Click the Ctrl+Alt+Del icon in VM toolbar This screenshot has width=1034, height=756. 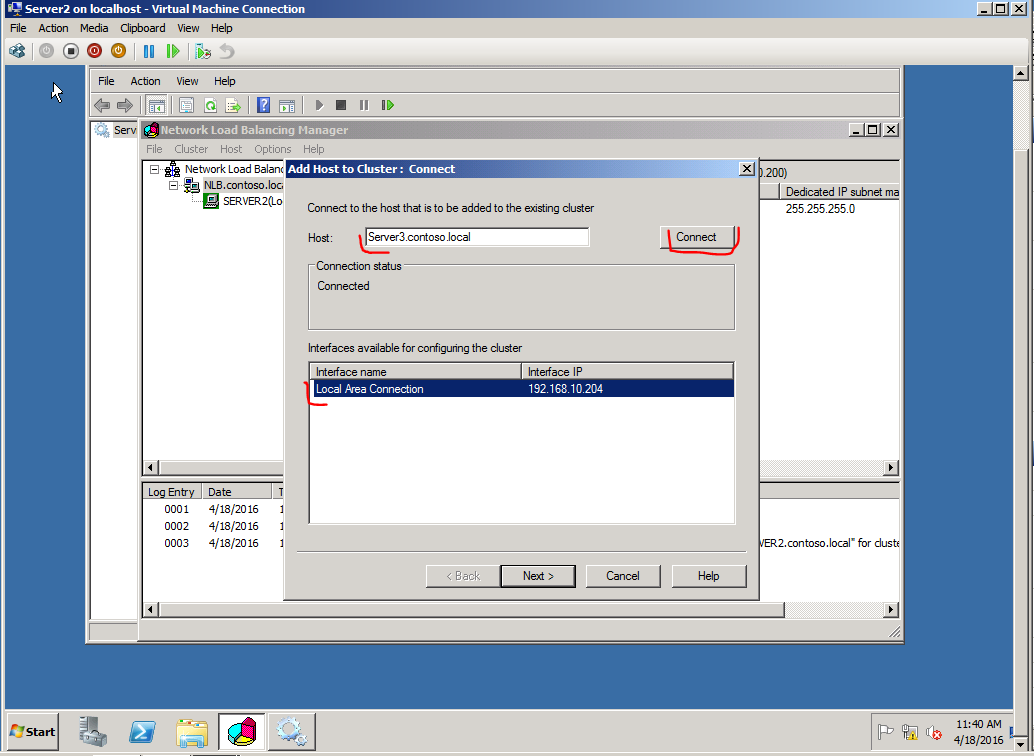[17, 51]
